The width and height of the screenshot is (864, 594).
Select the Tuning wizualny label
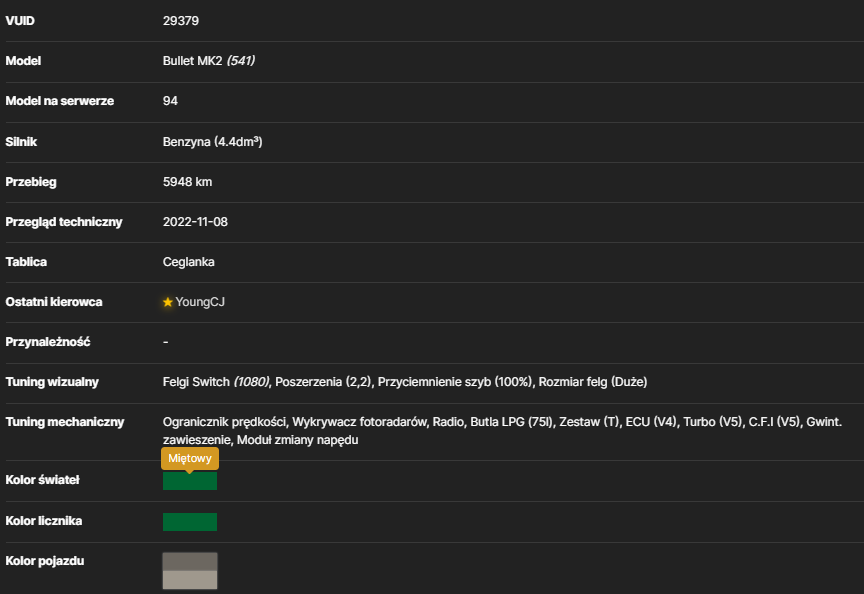point(52,382)
